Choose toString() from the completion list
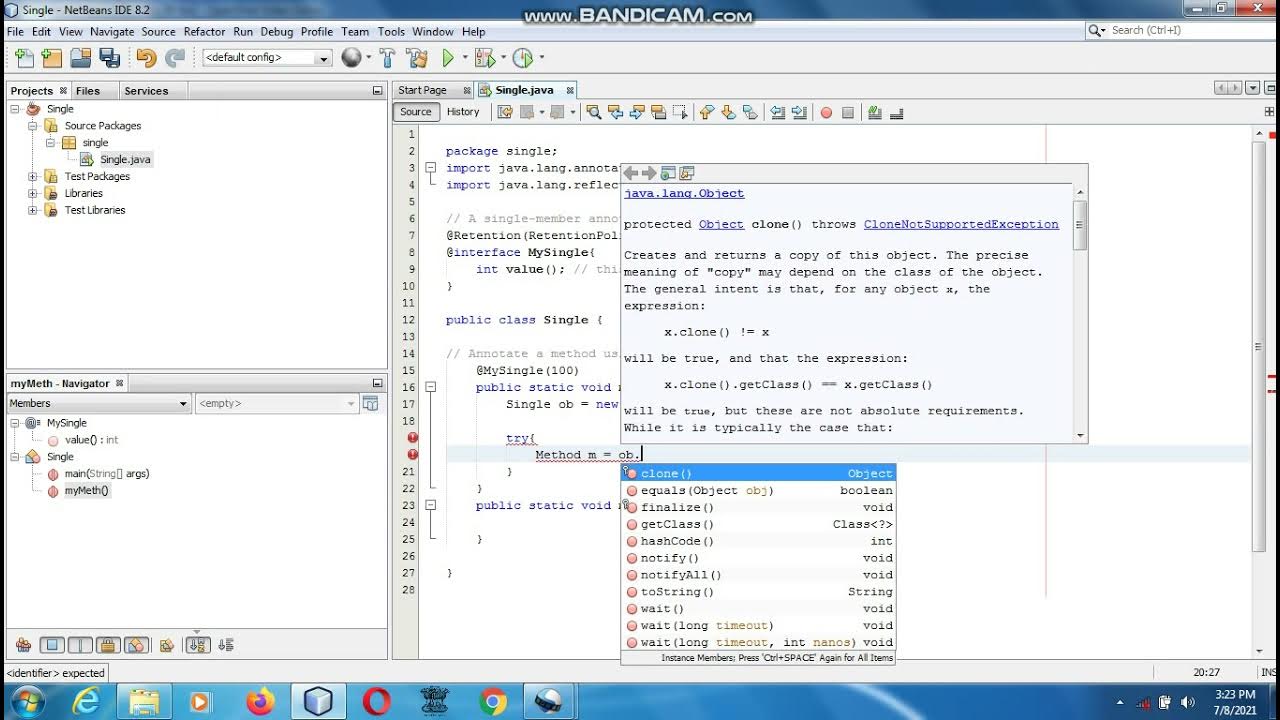Viewport: 1280px width, 720px height. [758, 592]
